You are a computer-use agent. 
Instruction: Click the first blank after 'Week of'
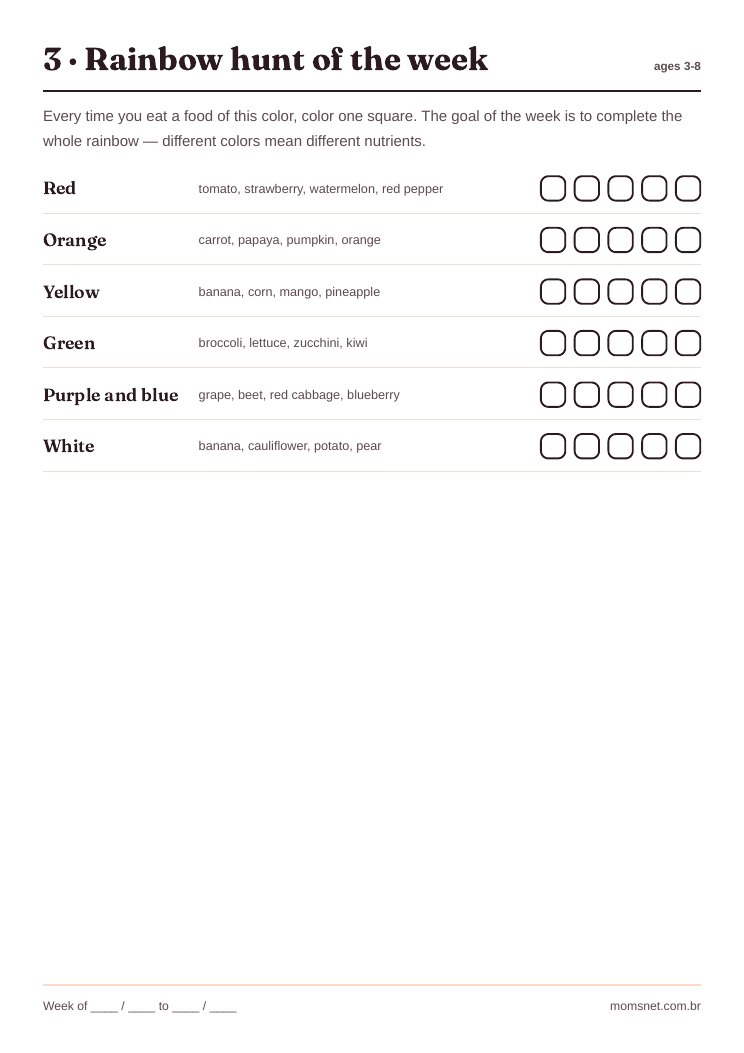pyautogui.click(x=105, y=1006)
